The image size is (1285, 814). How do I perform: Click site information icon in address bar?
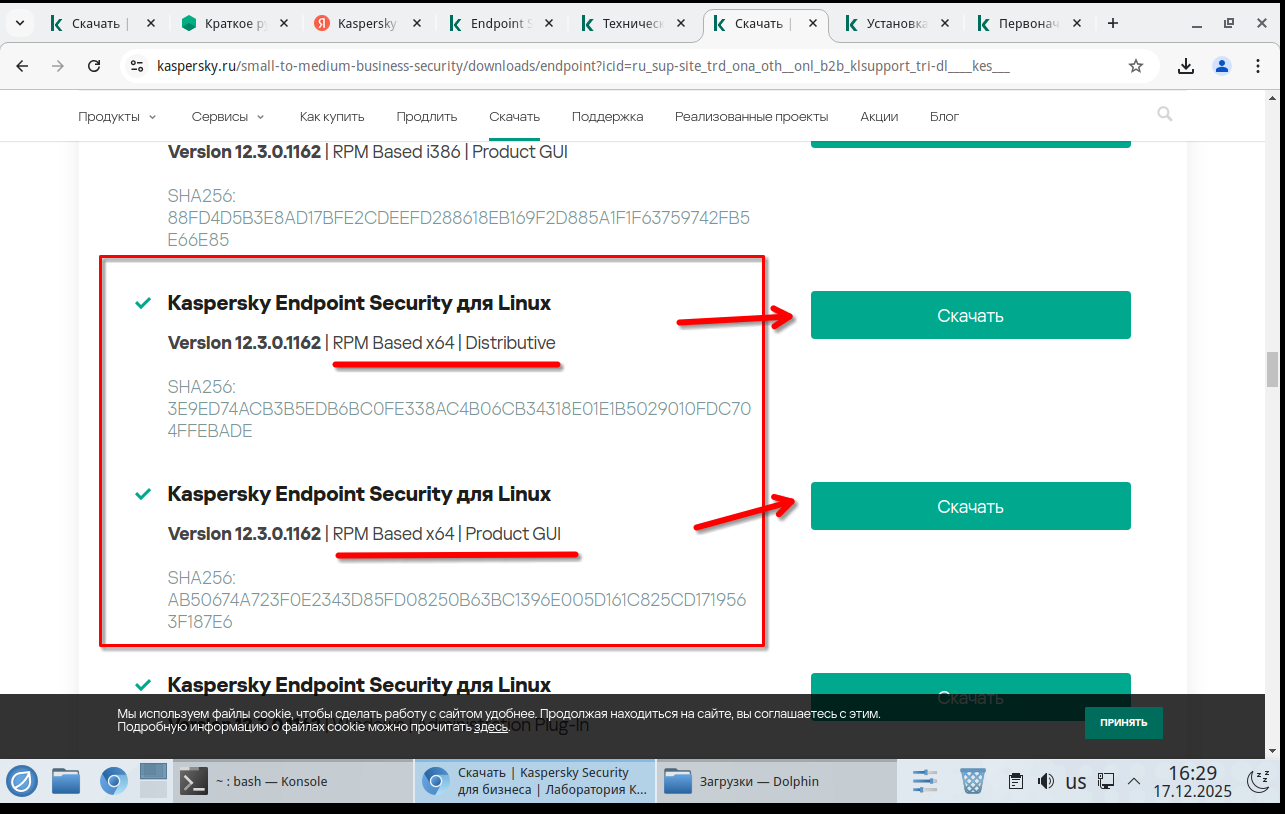click(x=138, y=66)
